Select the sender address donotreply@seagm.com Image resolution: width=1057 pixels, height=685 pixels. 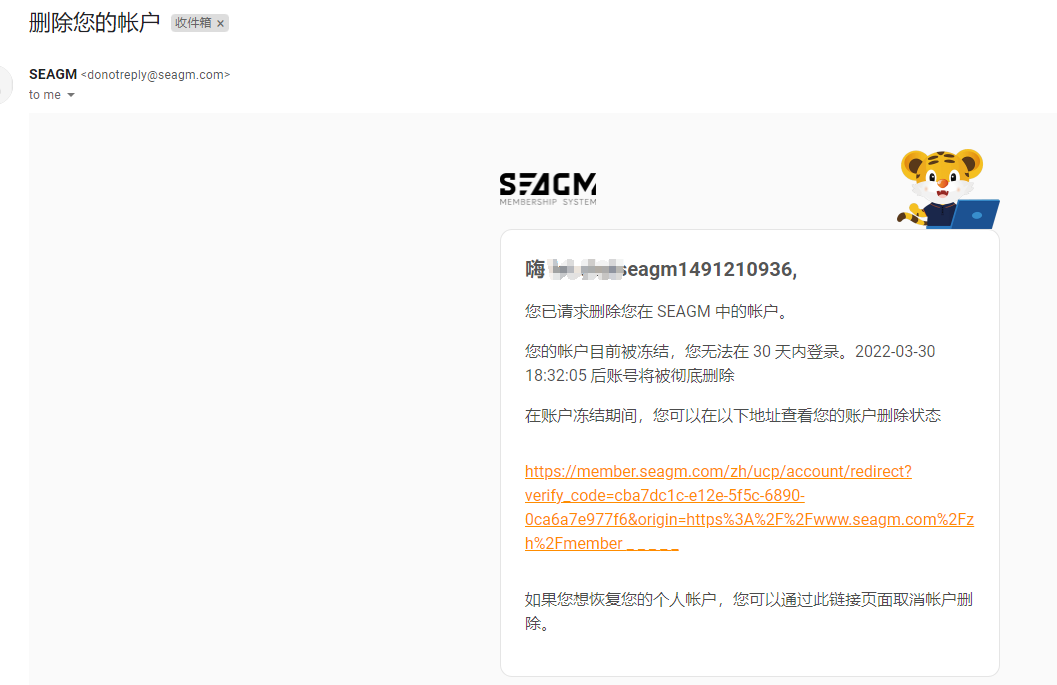pos(156,75)
